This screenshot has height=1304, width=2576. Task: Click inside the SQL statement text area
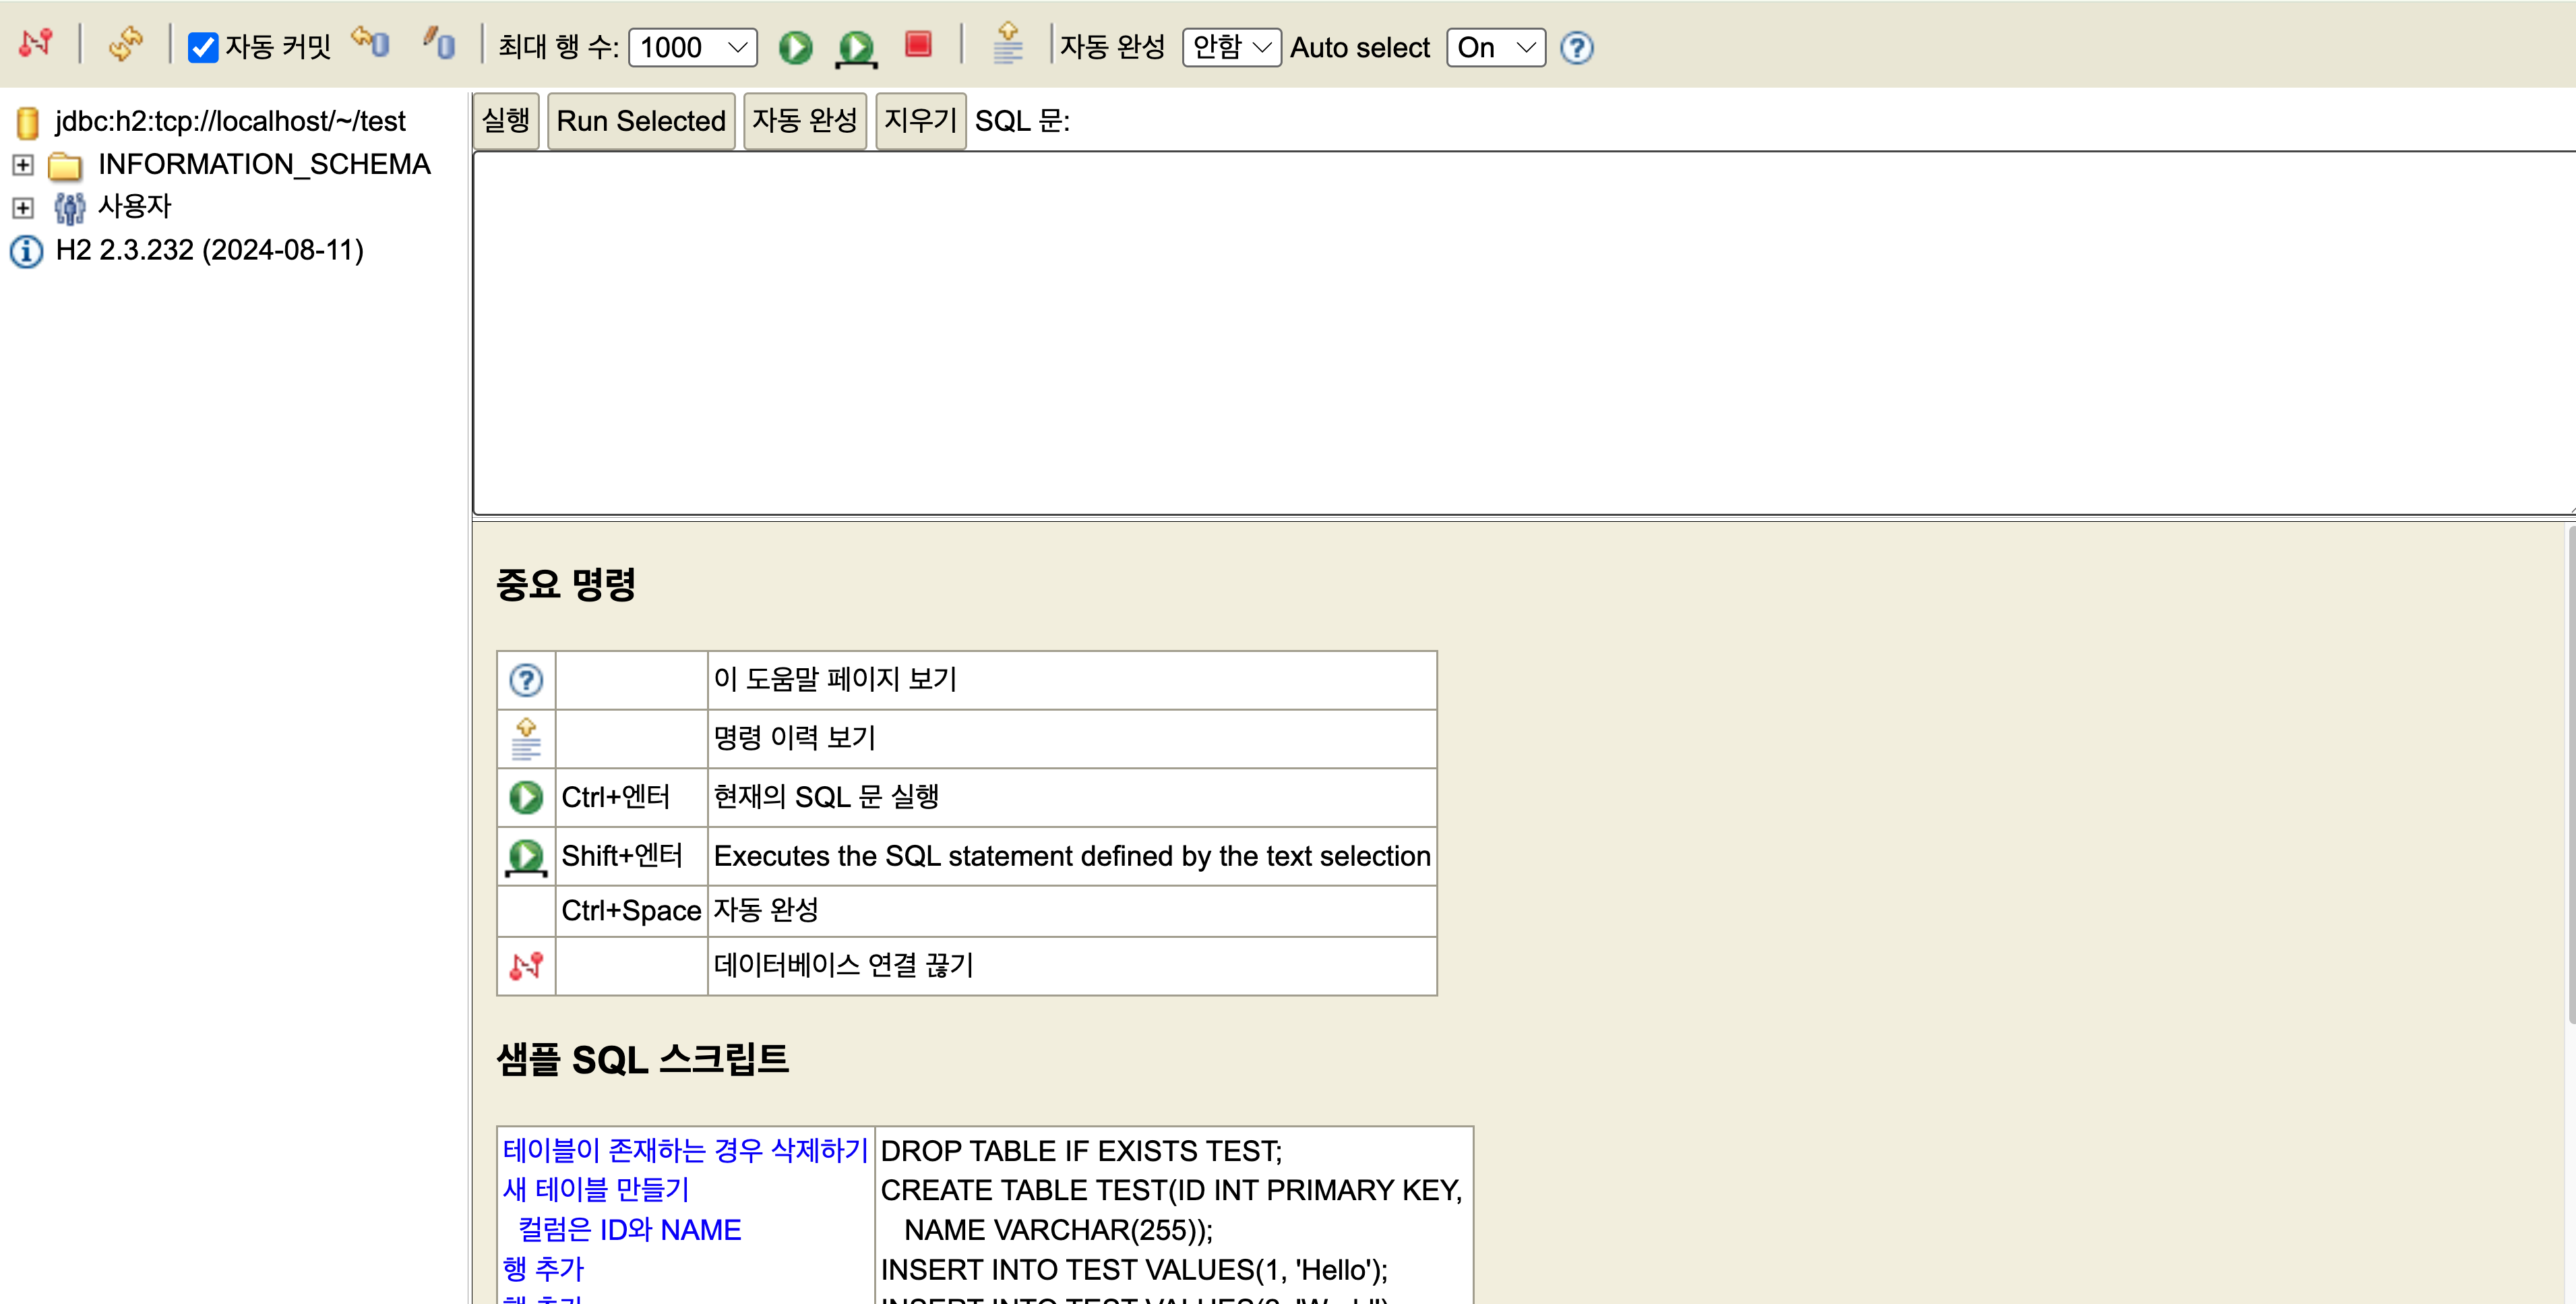[1500, 330]
